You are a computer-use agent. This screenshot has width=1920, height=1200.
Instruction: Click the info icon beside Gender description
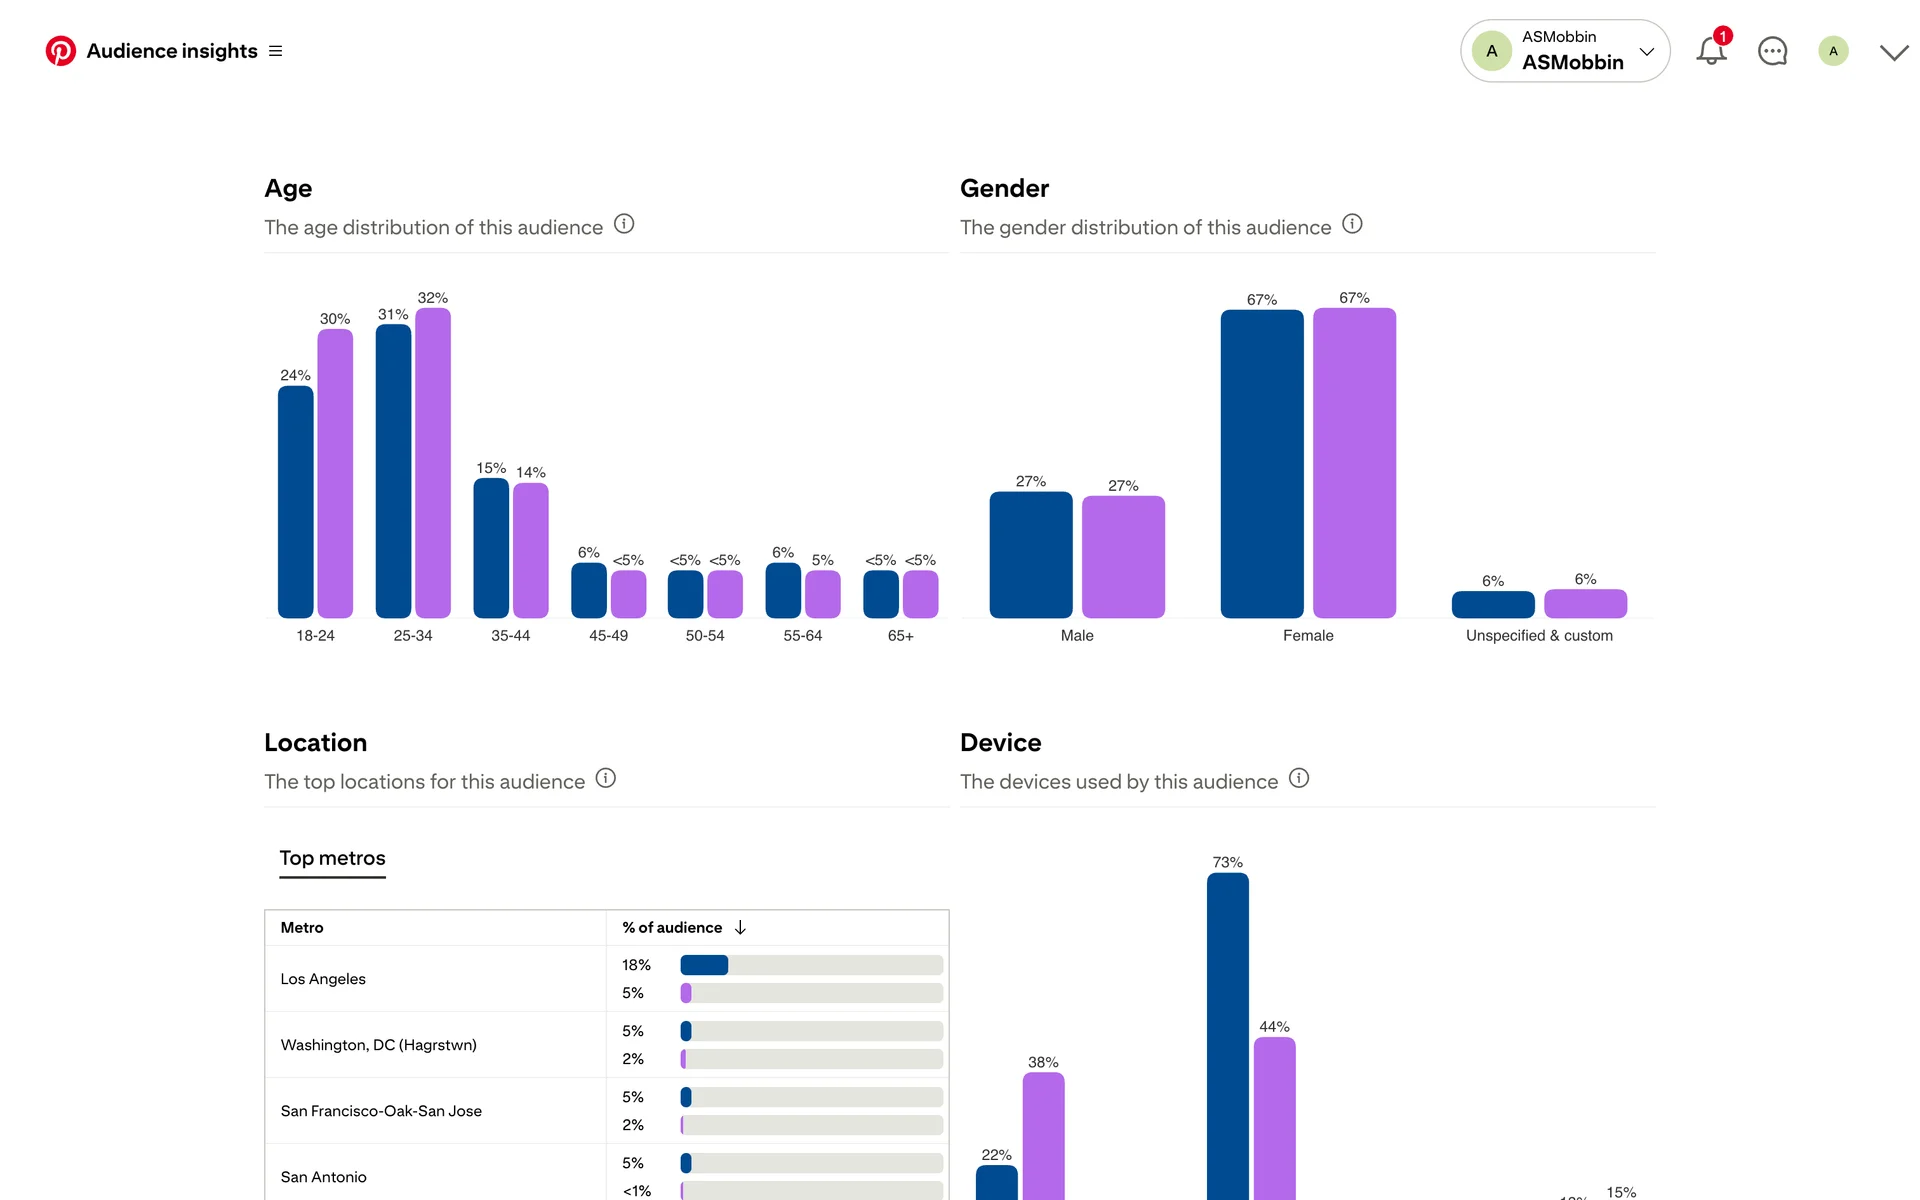coord(1352,224)
